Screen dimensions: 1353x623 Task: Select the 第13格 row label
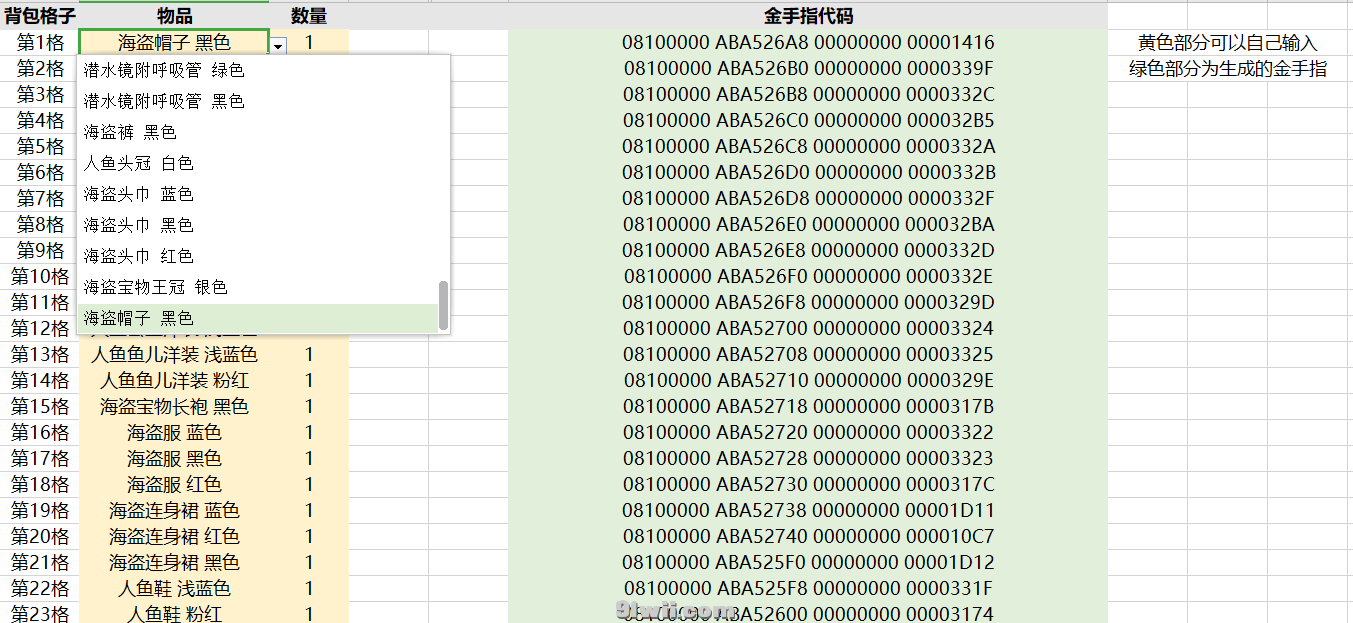pos(40,354)
